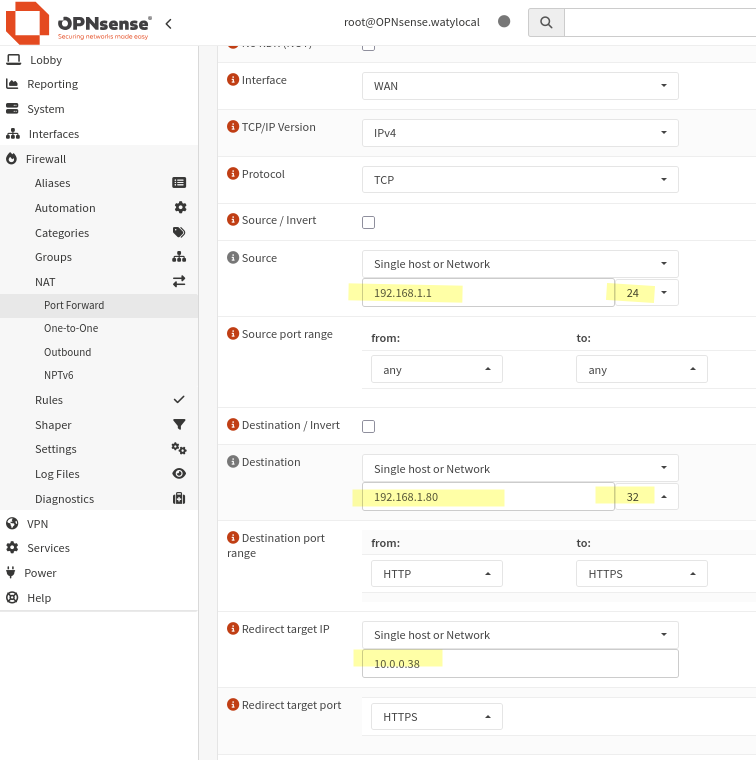Click the Aliases list icon
The width and height of the screenshot is (756, 760).
(x=179, y=183)
